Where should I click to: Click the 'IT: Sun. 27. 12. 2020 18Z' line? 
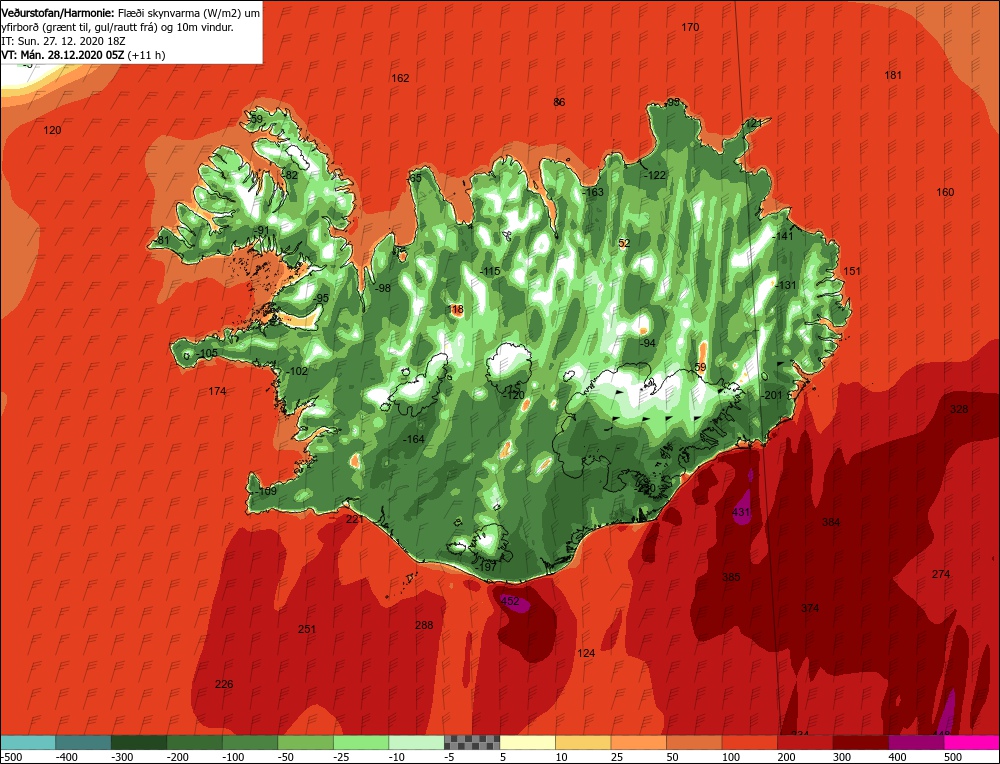point(63,41)
